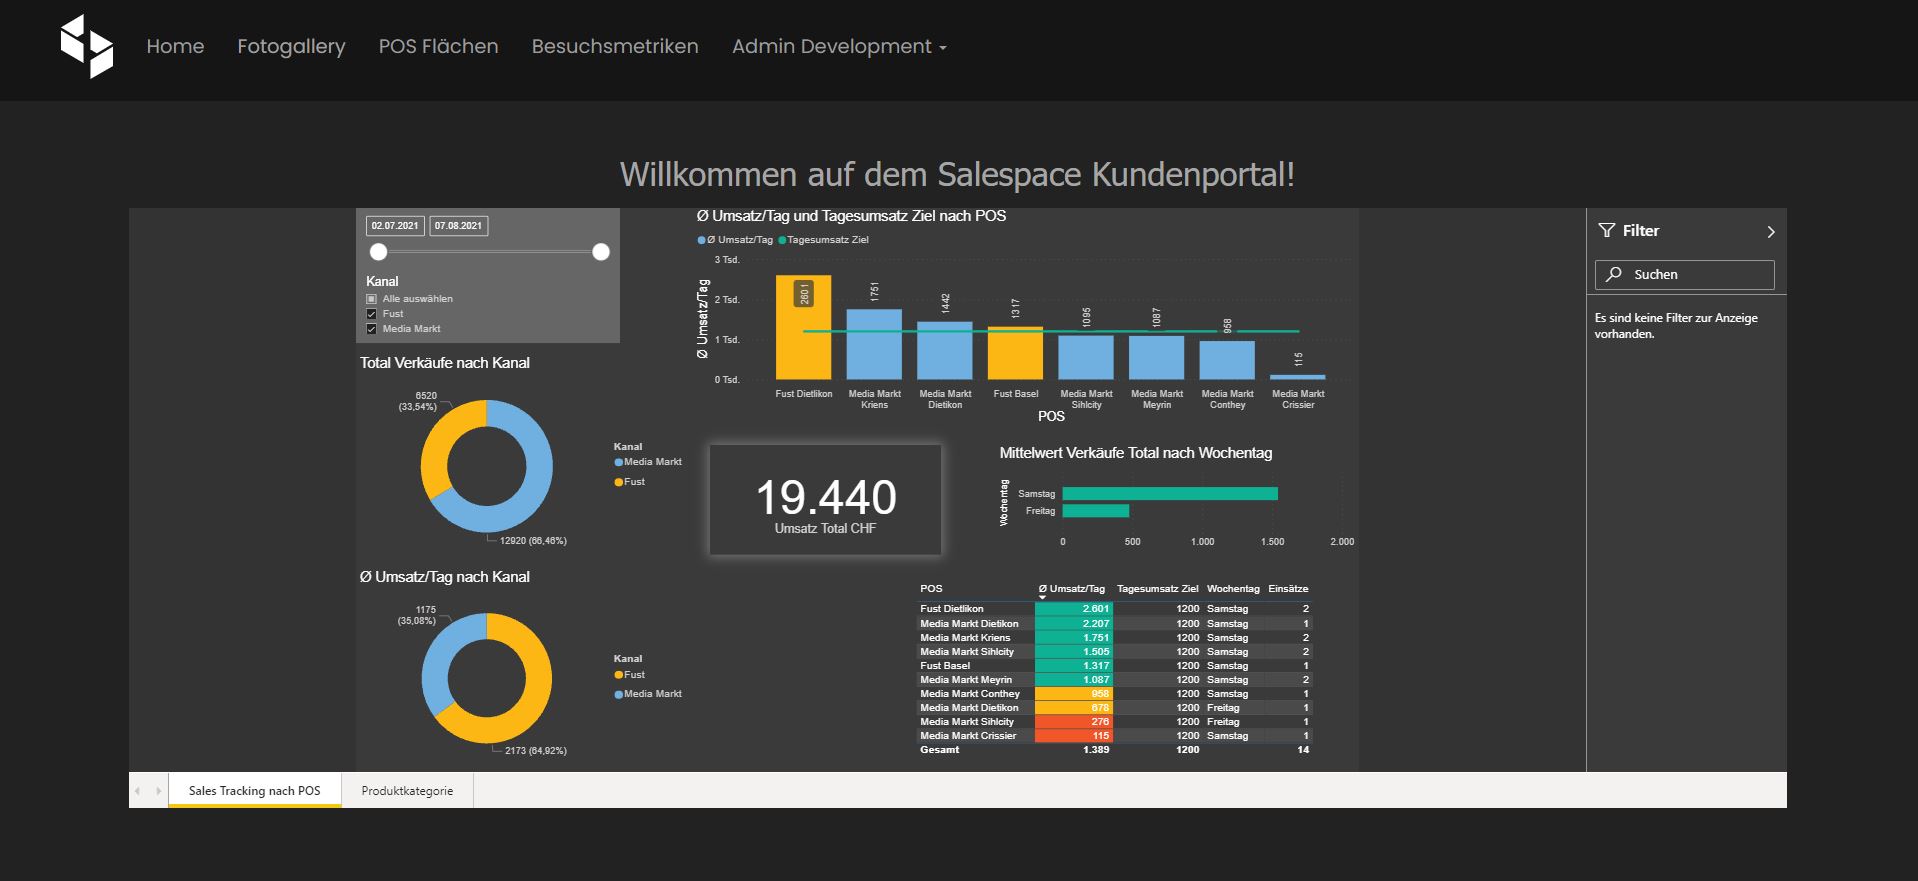Open the Home menu item
This screenshot has height=881, width=1918.
(x=175, y=46)
